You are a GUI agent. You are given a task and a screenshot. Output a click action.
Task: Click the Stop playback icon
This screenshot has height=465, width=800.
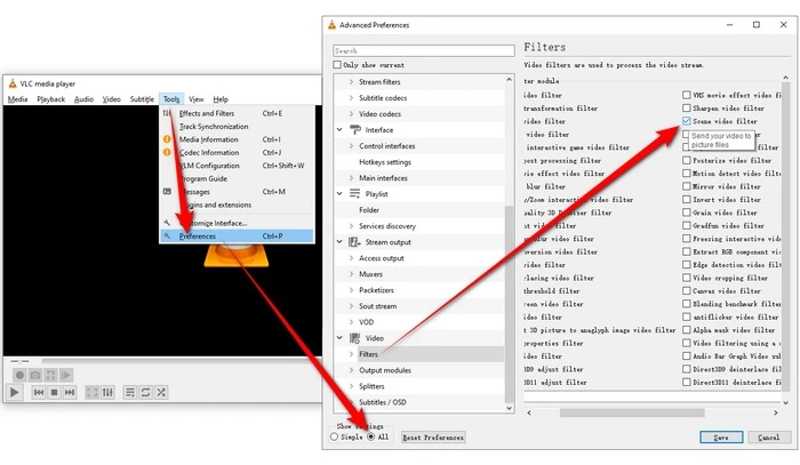54,392
